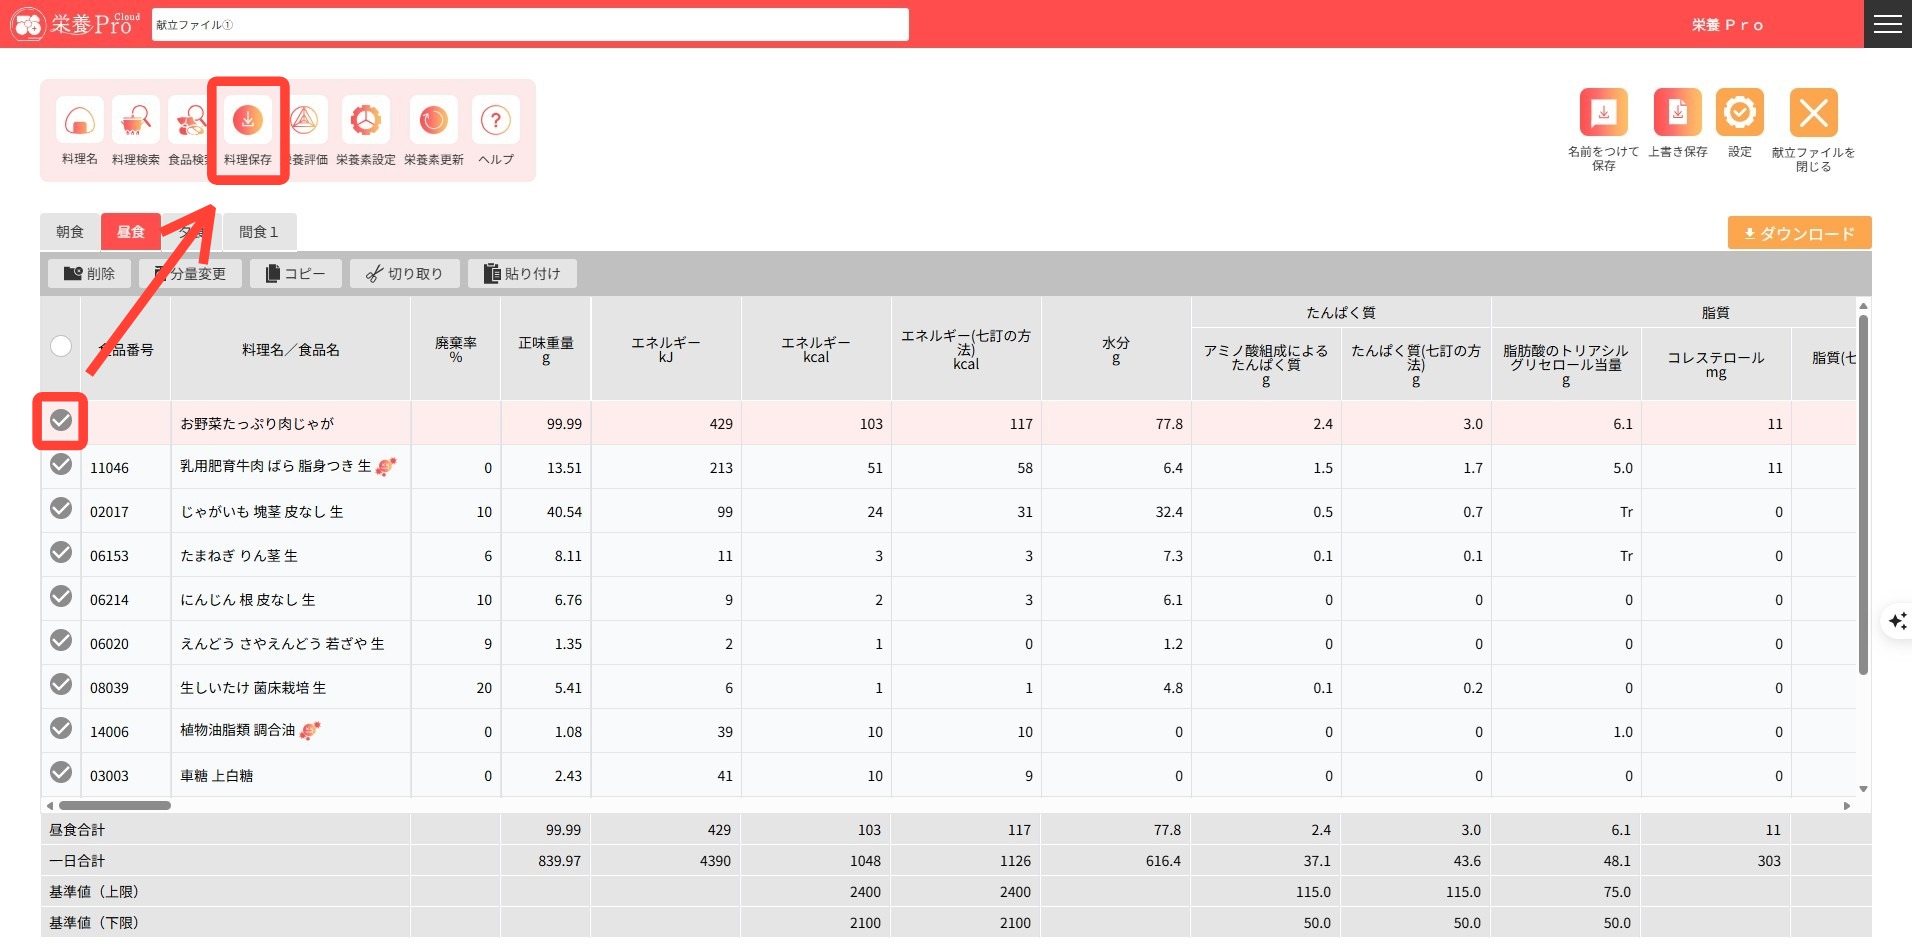This screenshot has height=948, width=1912.
Task: Click the horizontal scrollbar right arrow
Action: pyautogui.click(x=1847, y=805)
